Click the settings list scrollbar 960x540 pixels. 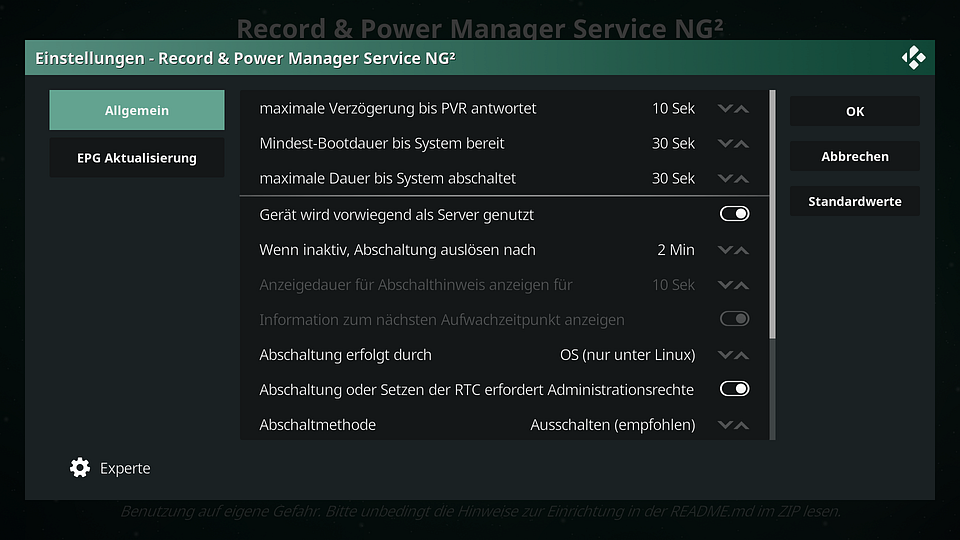pos(773,264)
